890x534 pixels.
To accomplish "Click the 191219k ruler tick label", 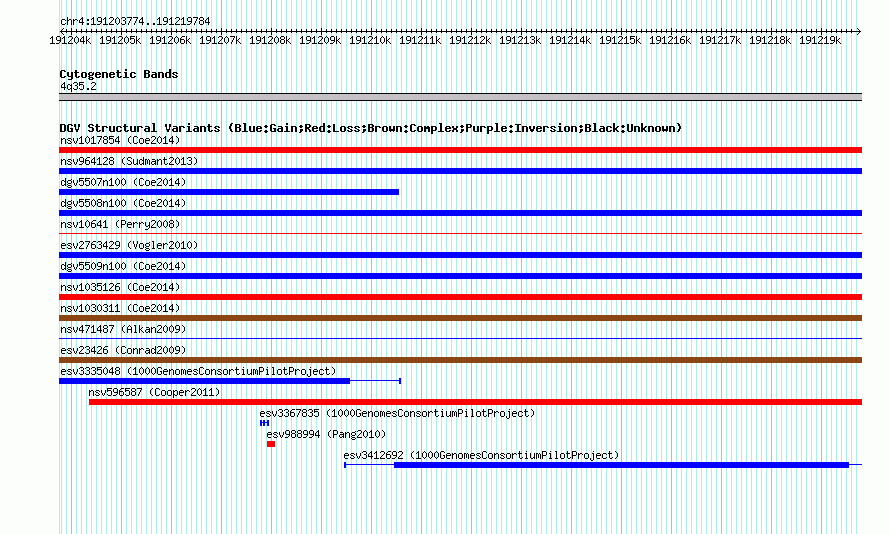I will (820, 40).
